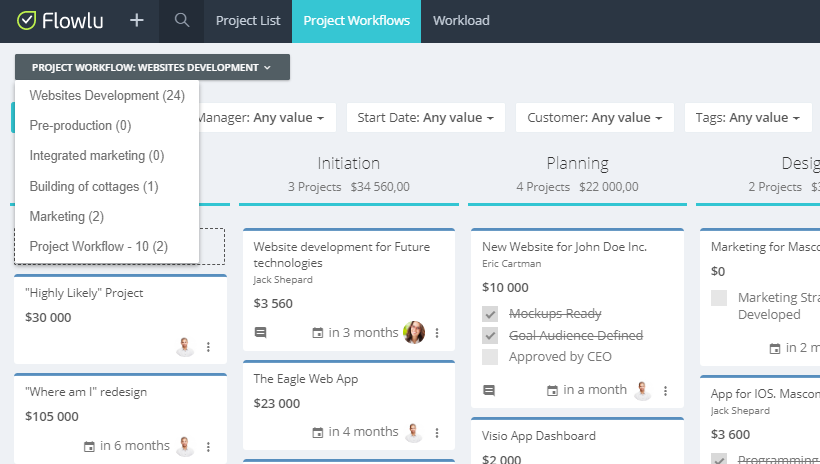Open more menu on John Doe Inc. card

tap(665, 391)
